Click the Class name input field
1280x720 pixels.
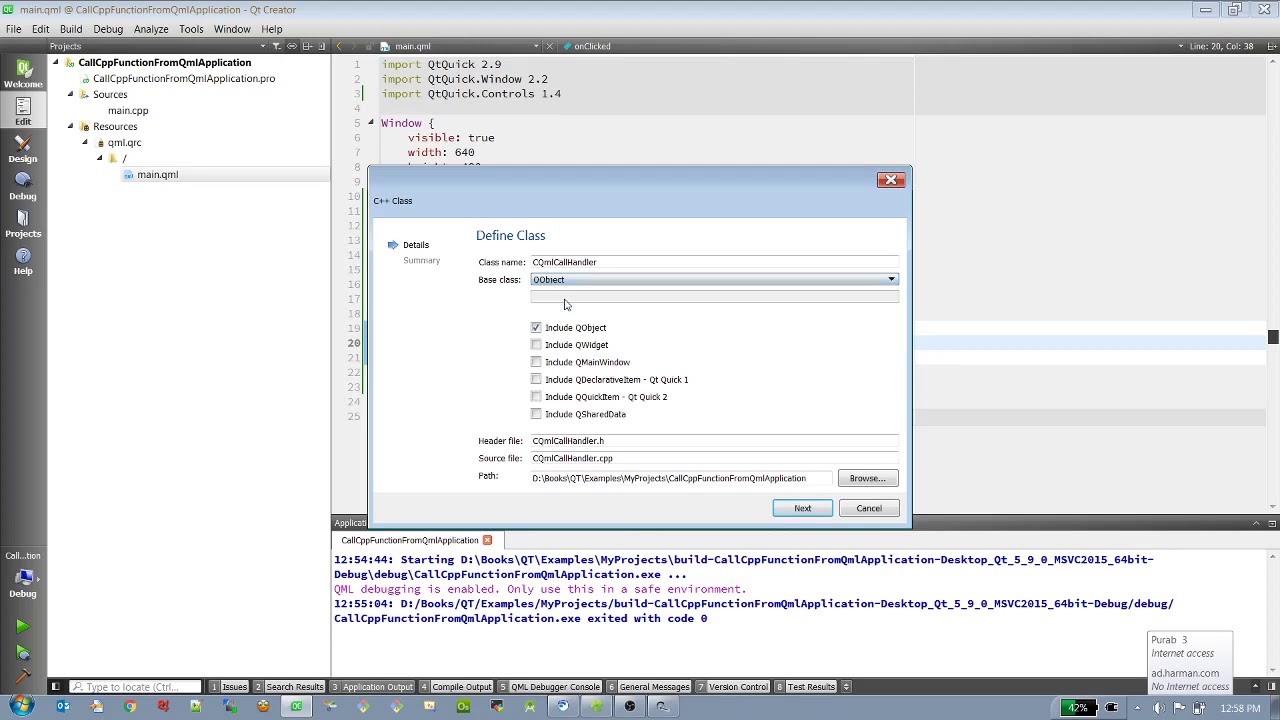coord(714,262)
